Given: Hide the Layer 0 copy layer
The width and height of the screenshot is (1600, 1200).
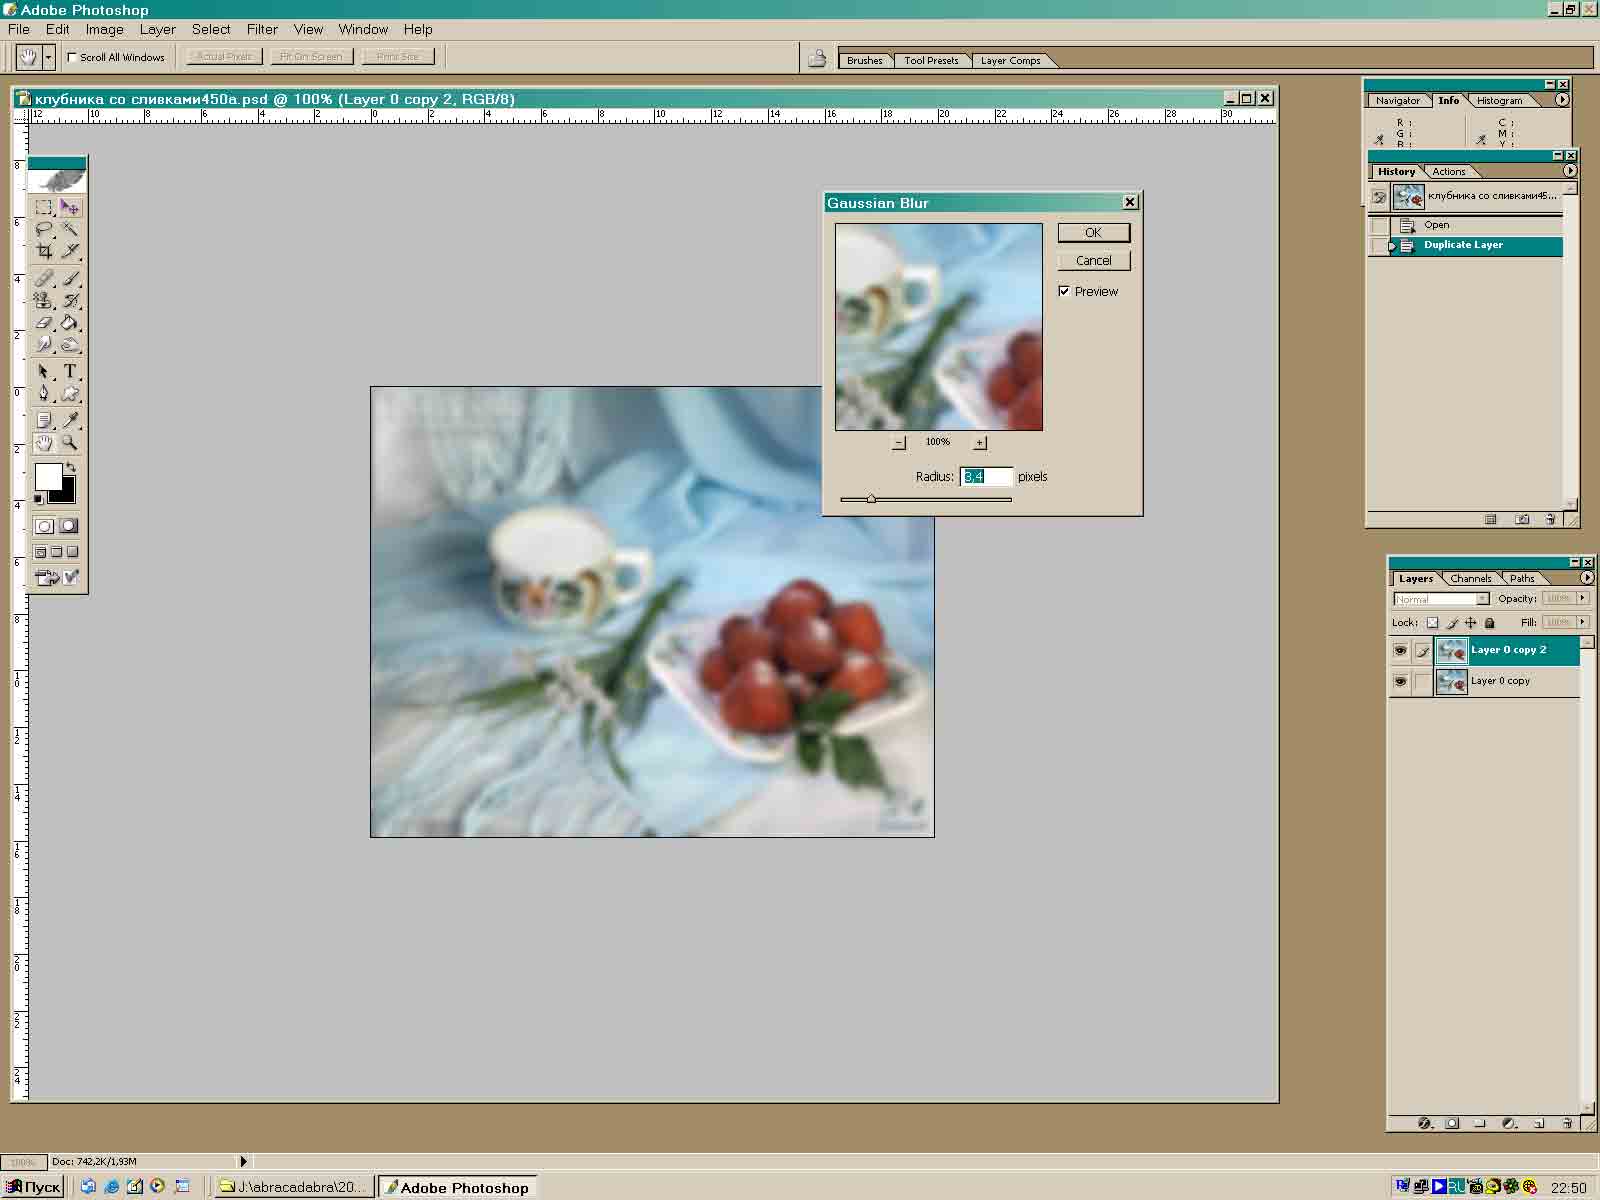Looking at the screenshot, I should point(1400,681).
